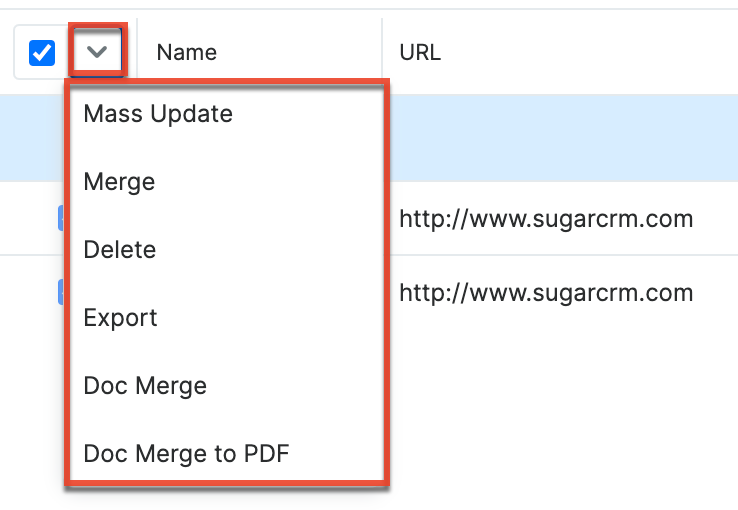This screenshot has height=510, width=738.
Task: Select the Doc Merge option
Action: click(x=145, y=386)
